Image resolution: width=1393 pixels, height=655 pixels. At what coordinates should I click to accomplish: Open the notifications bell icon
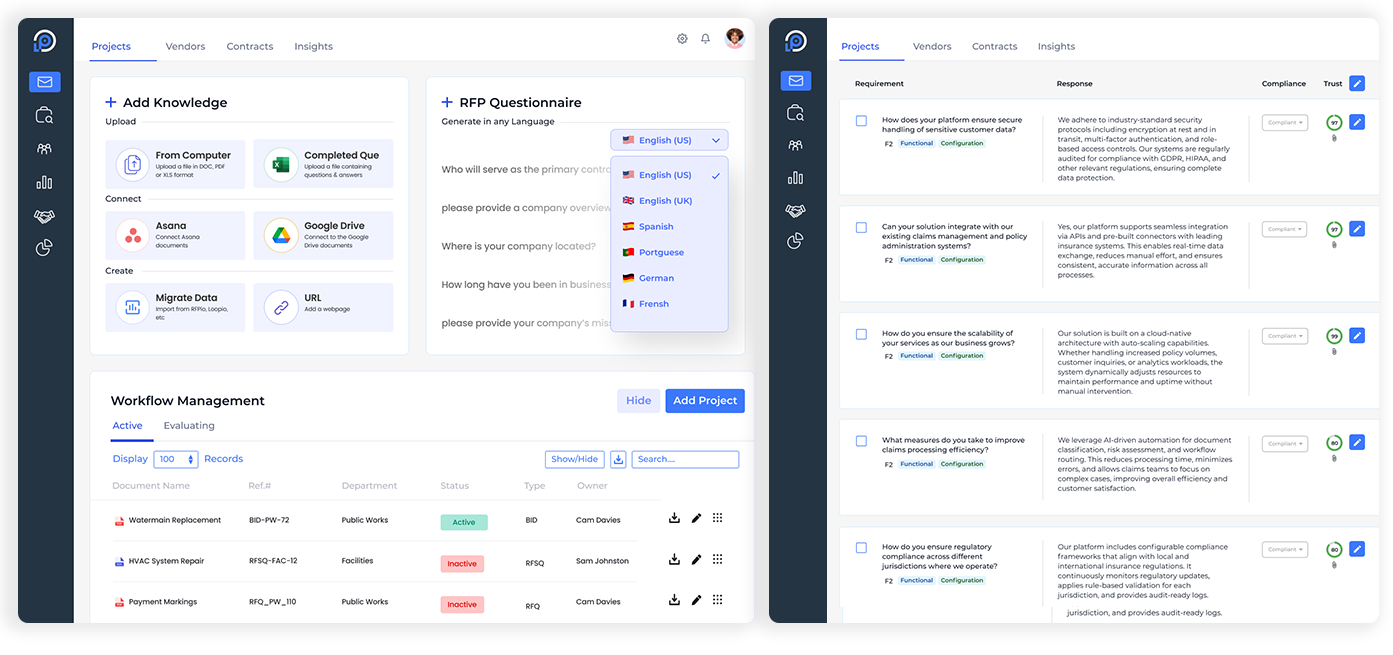click(705, 39)
